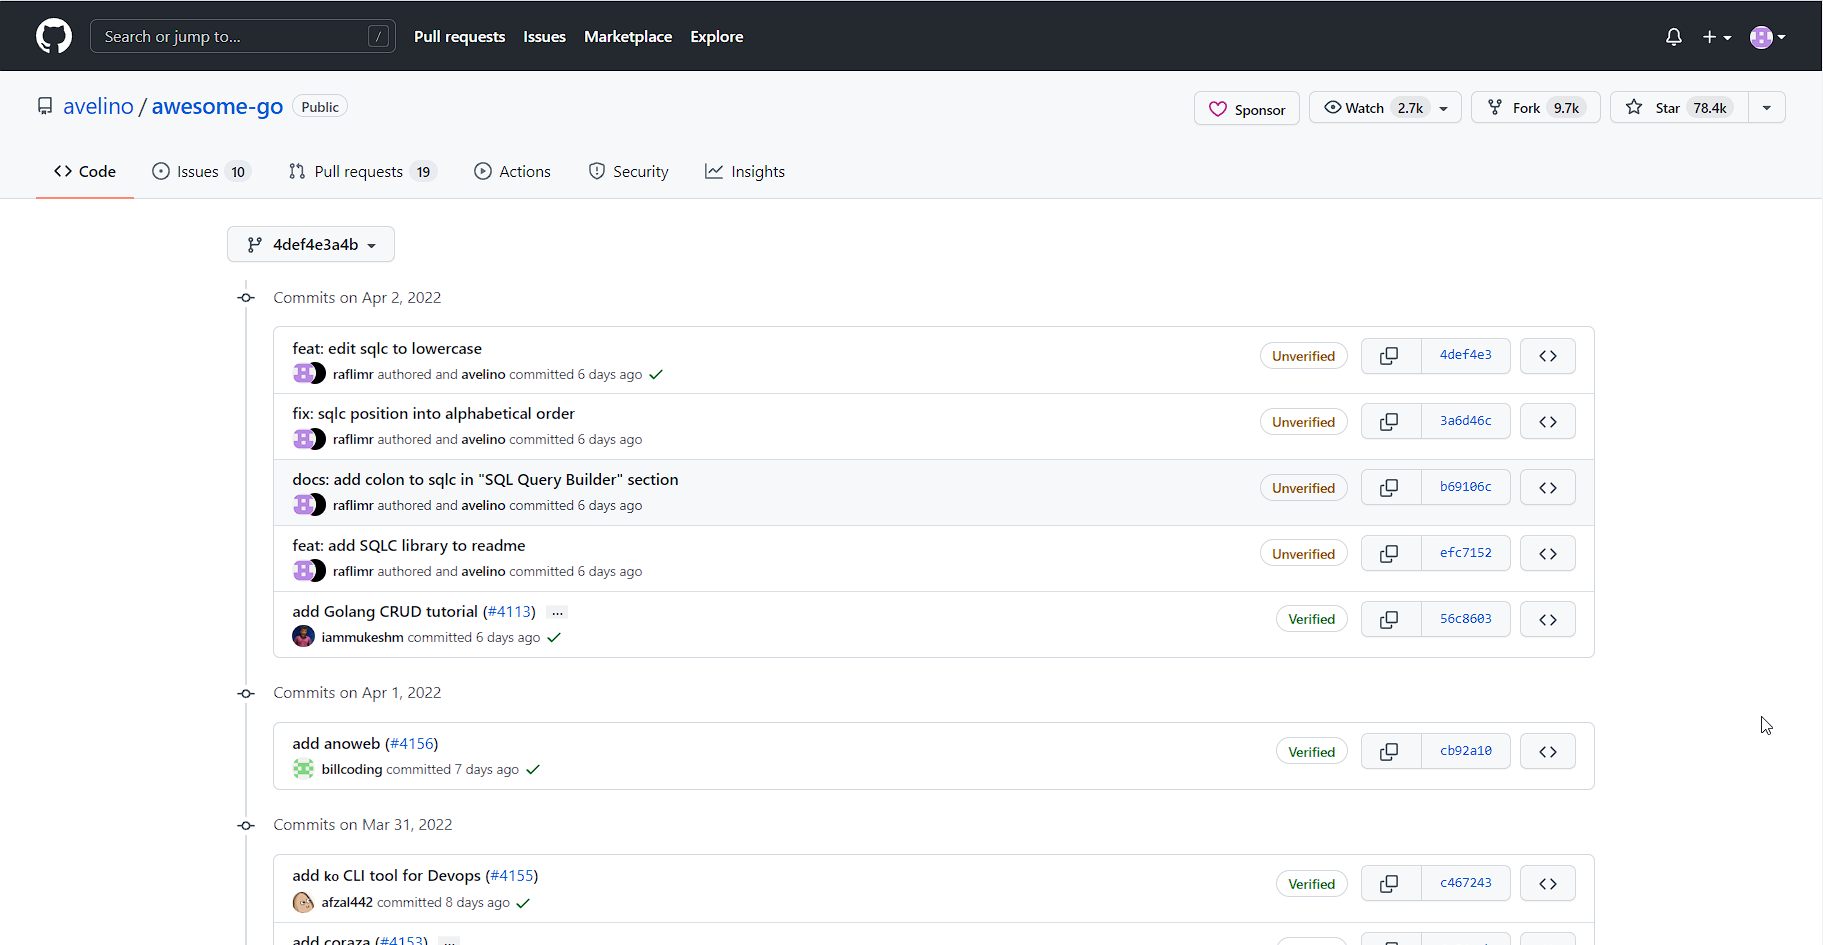
Task: Open commit hash 4def4e3
Action: click(x=1466, y=356)
